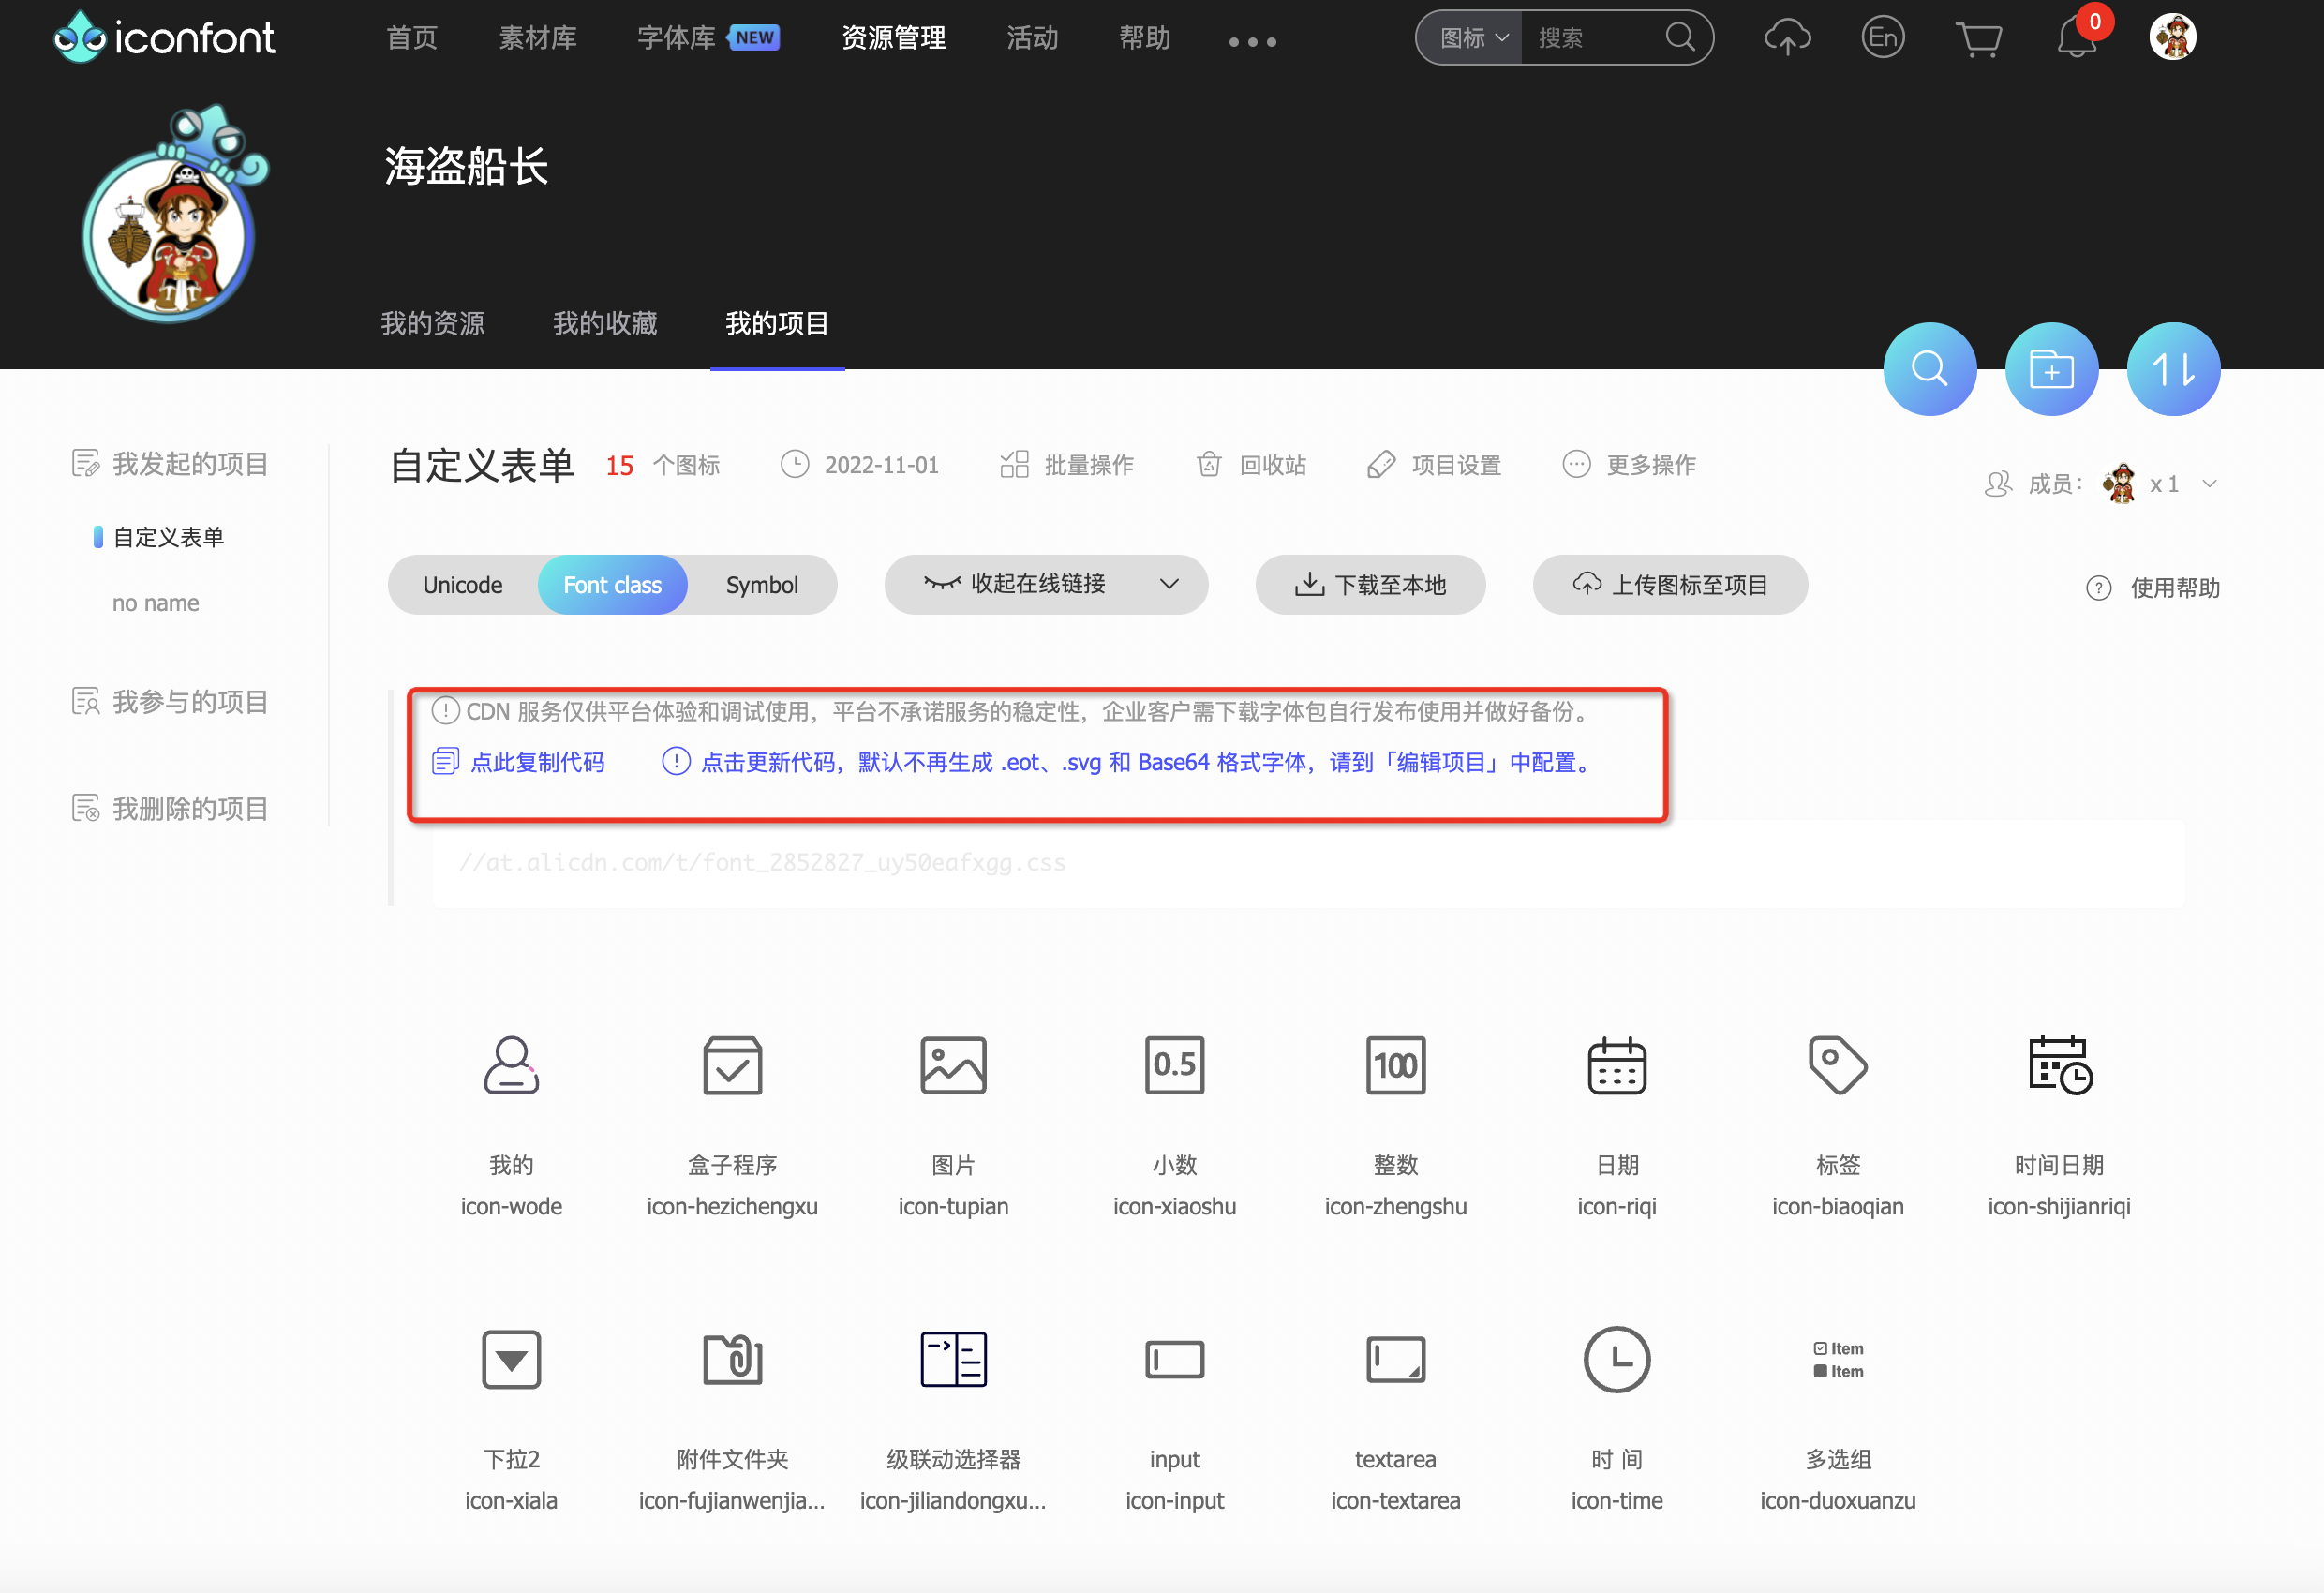Image resolution: width=2324 pixels, height=1593 pixels.
Task: Open the shopping cart icon
Action: pos(1978,38)
